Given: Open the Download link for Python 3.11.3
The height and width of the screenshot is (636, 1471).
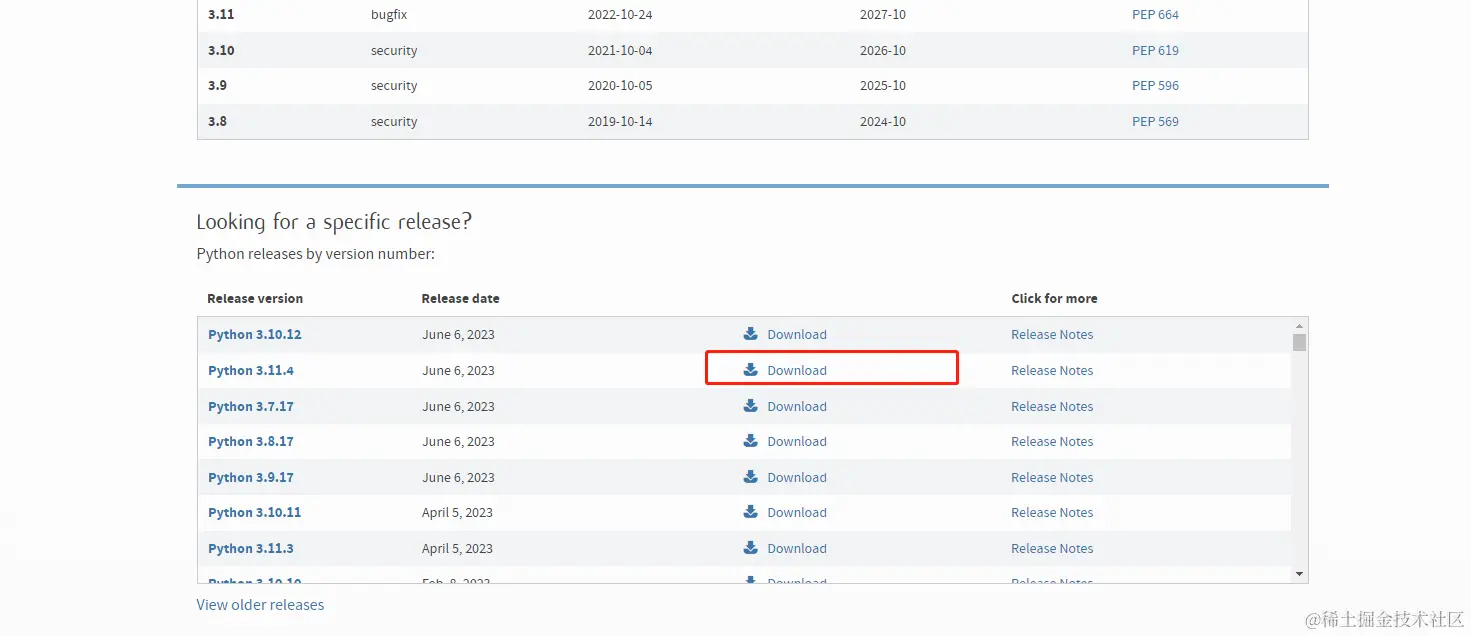Looking at the screenshot, I should pyautogui.click(x=797, y=548).
